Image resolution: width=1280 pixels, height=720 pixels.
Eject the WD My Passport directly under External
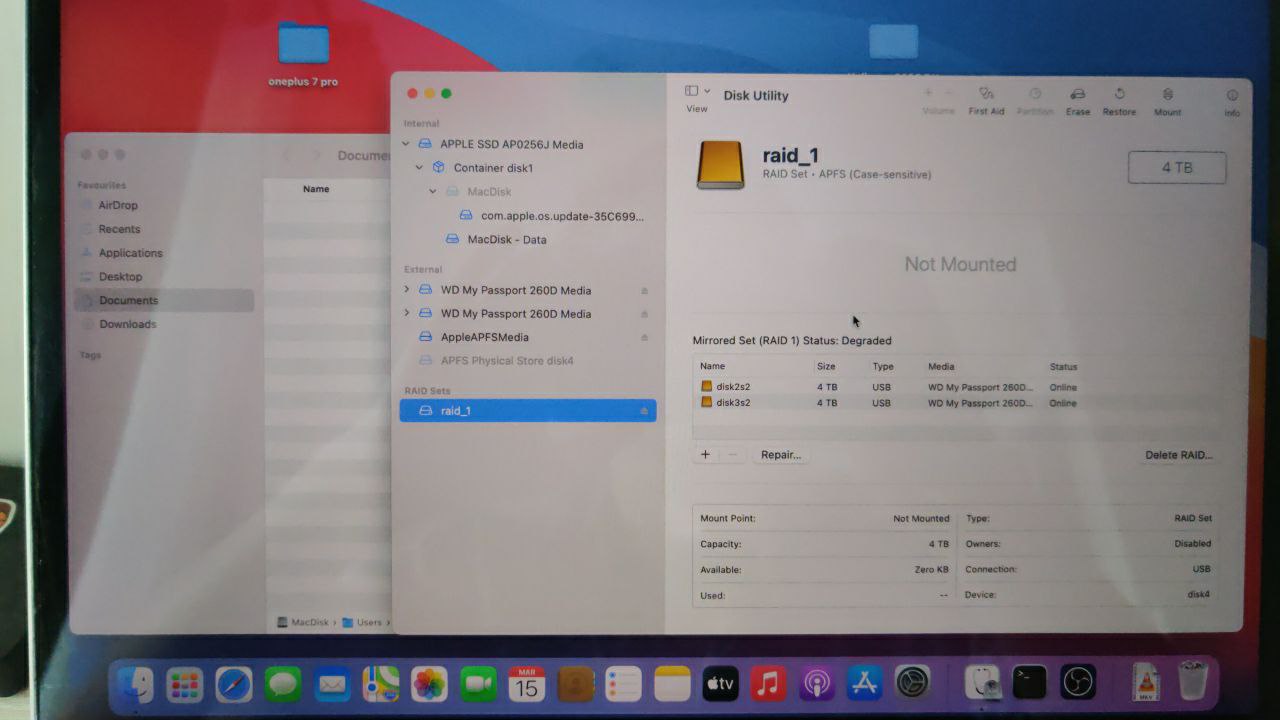tap(644, 291)
